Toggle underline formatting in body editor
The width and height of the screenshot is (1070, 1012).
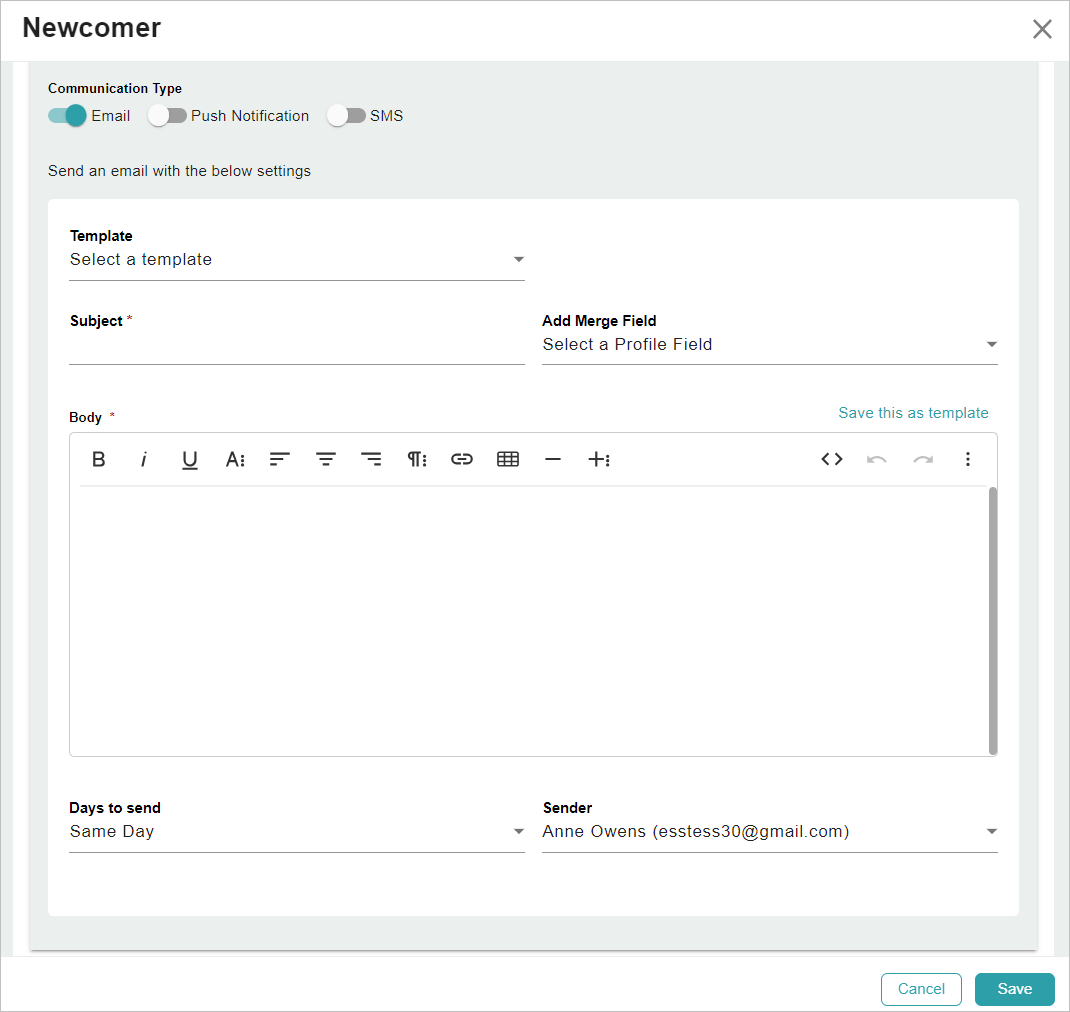coord(190,459)
